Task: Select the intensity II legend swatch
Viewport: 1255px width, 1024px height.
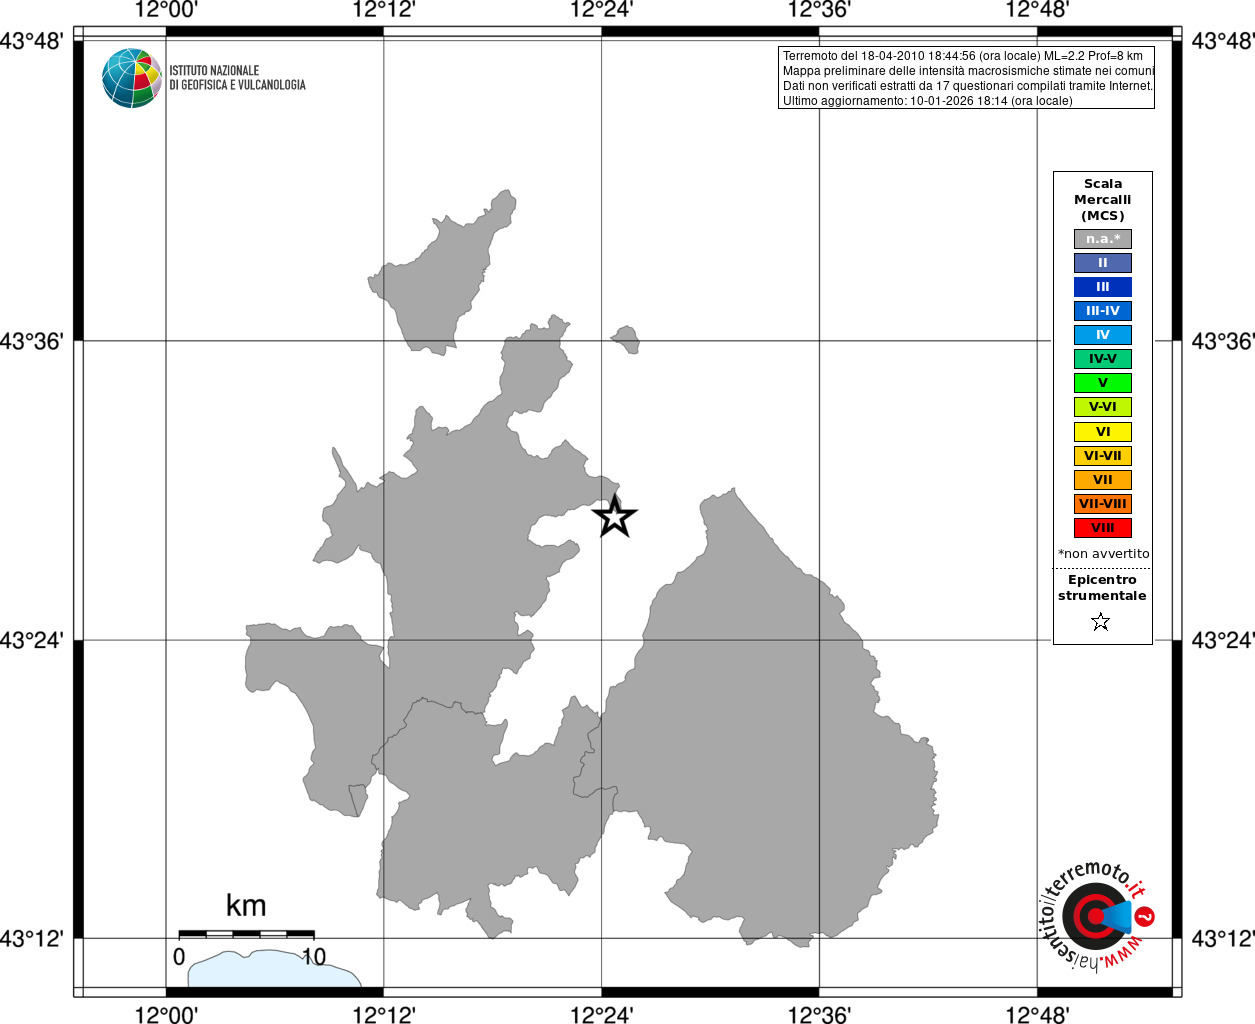Action: (x=1103, y=263)
